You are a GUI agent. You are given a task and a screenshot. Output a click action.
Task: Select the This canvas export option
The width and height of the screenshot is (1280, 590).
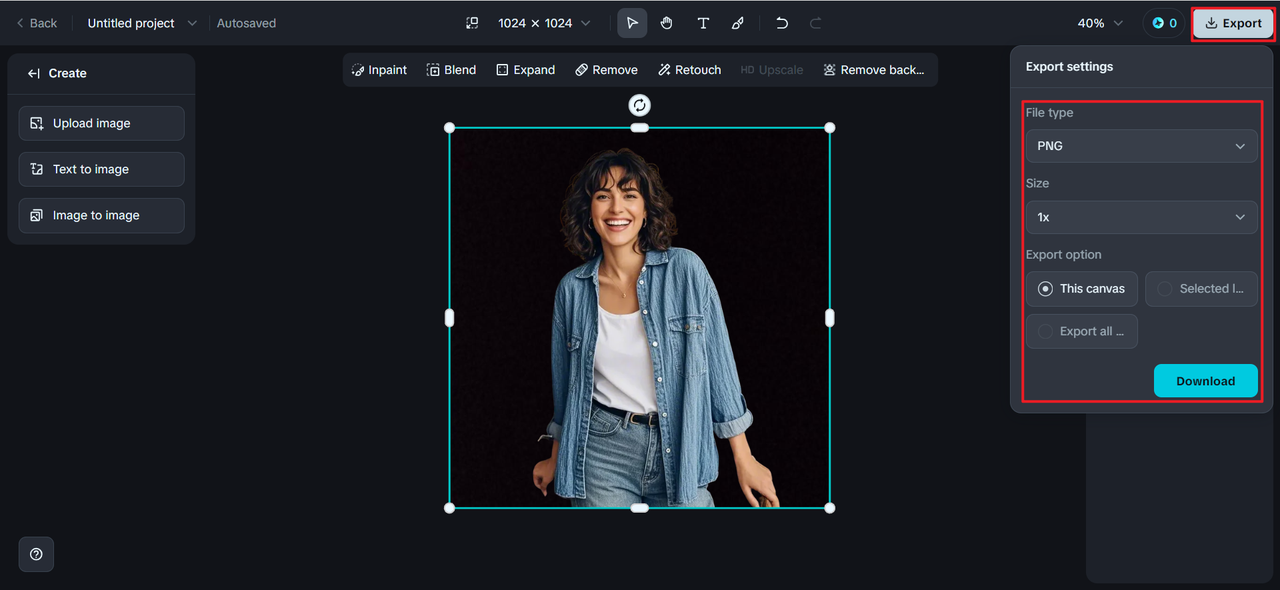coord(1081,288)
